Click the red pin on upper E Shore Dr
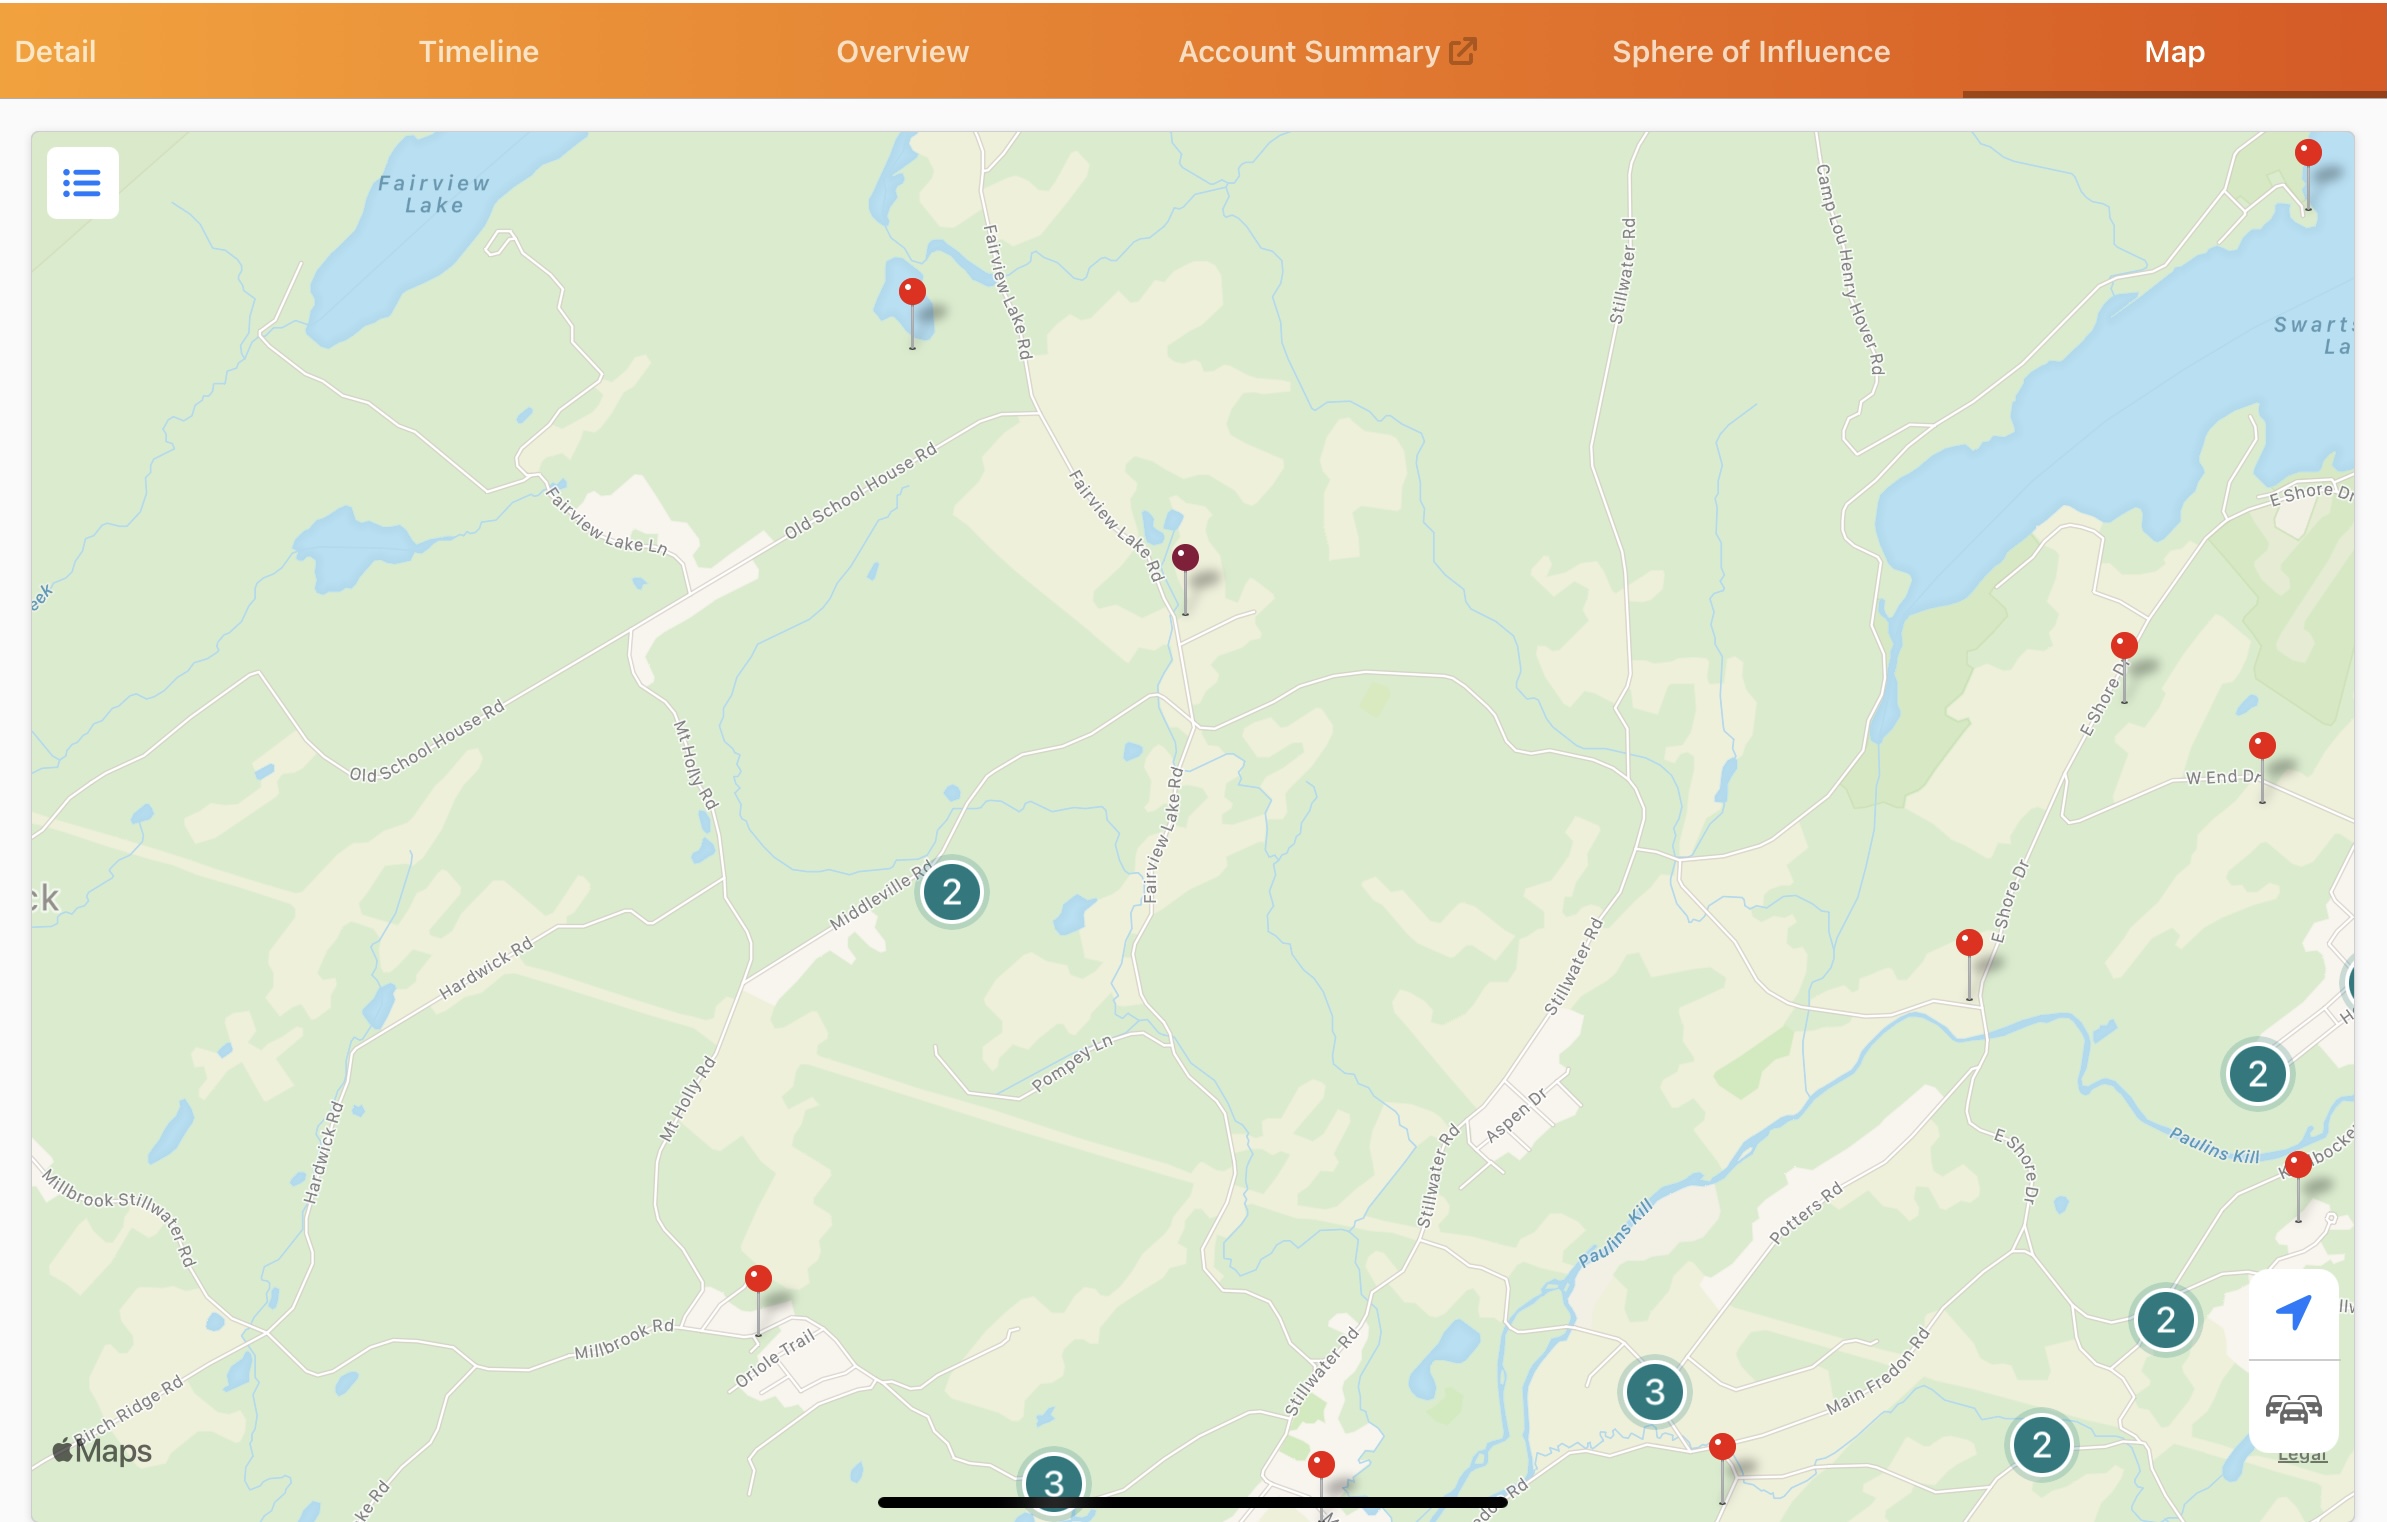Screen dimensions: 2387x1522 2124,647
